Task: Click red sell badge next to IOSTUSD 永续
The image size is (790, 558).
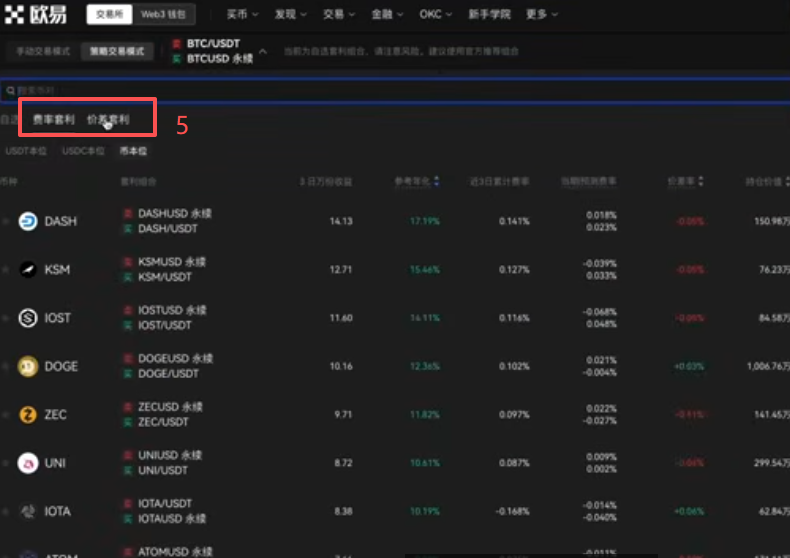Action: (x=128, y=310)
